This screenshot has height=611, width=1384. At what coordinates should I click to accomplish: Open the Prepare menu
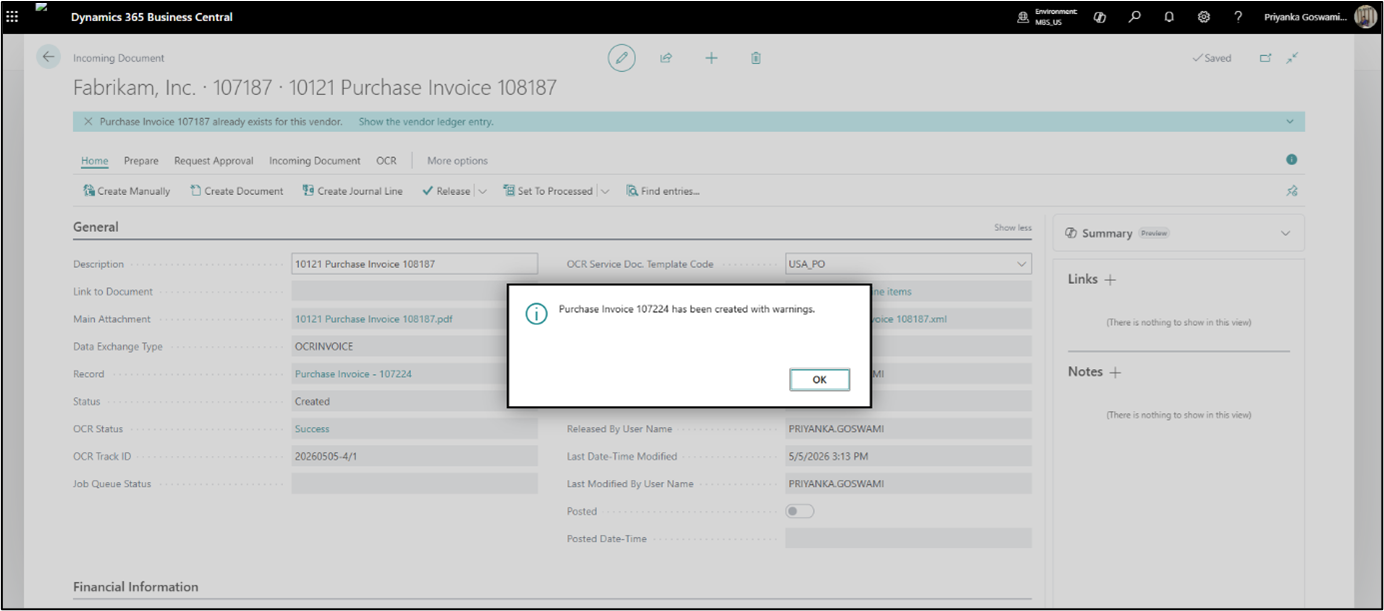(x=141, y=161)
